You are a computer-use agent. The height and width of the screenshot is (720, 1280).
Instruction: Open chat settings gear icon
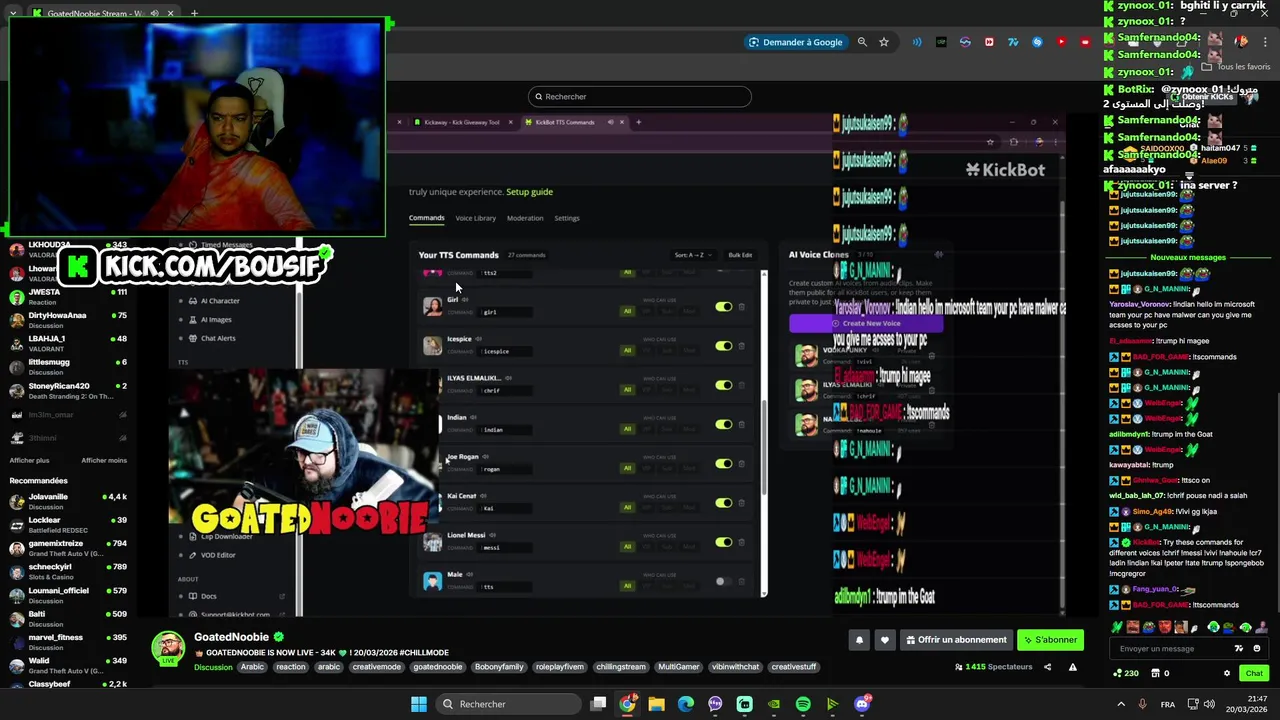pos(1227,673)
